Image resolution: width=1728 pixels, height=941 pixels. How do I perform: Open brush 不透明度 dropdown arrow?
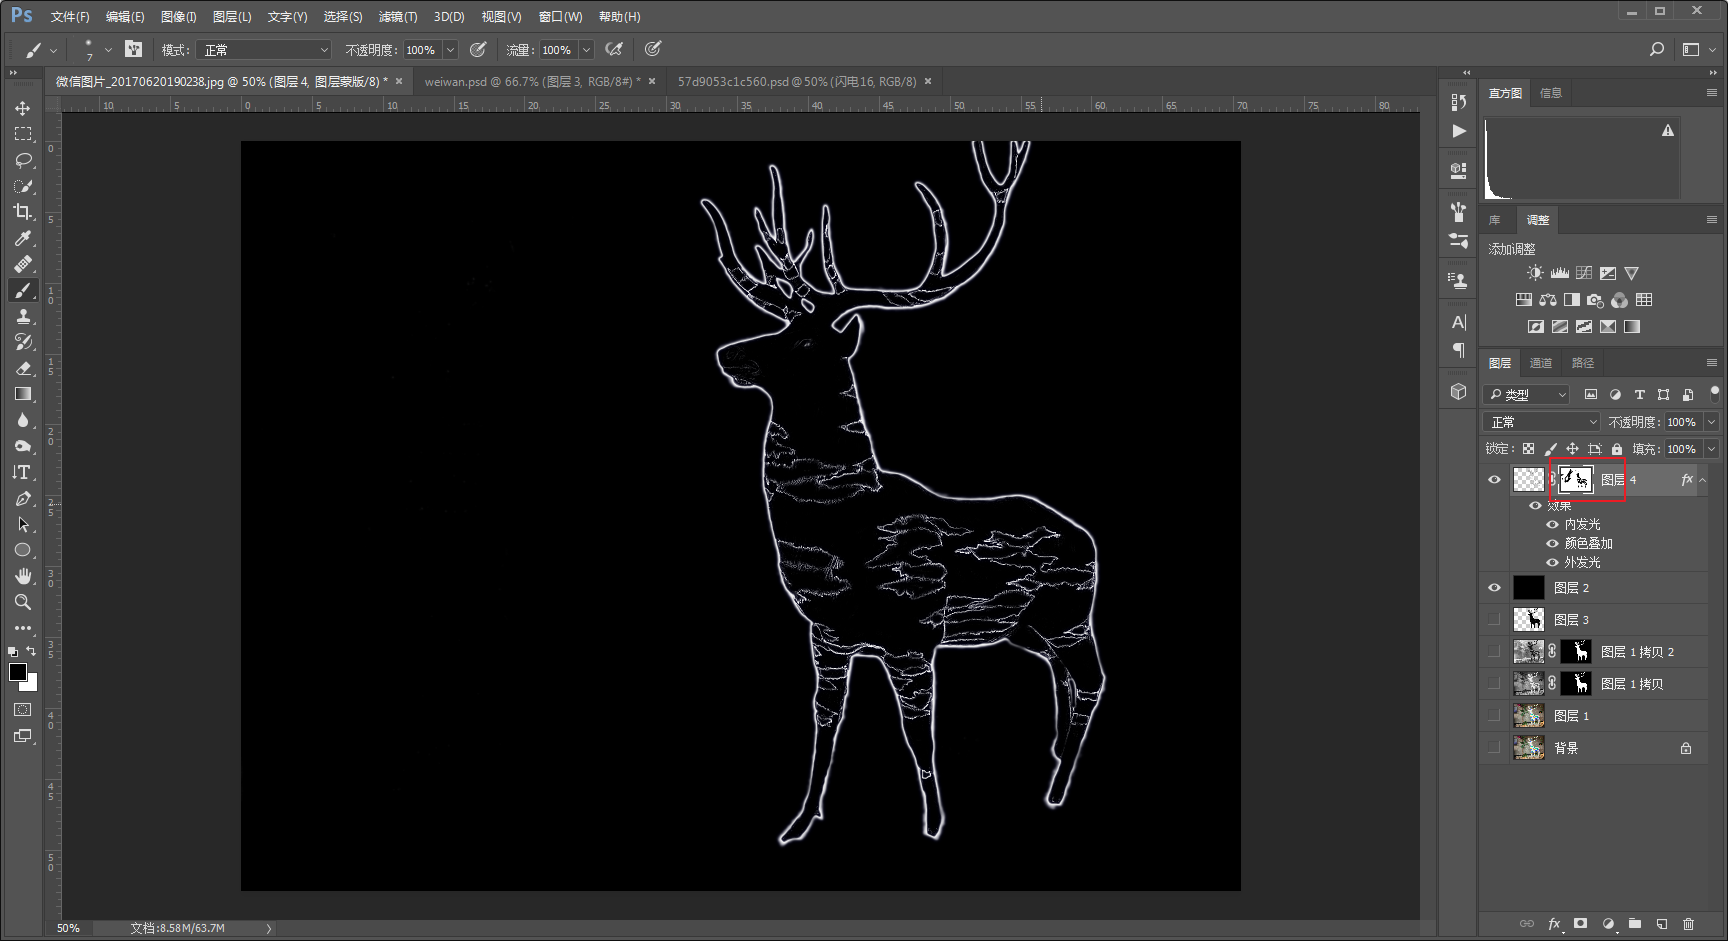point(450,50)
